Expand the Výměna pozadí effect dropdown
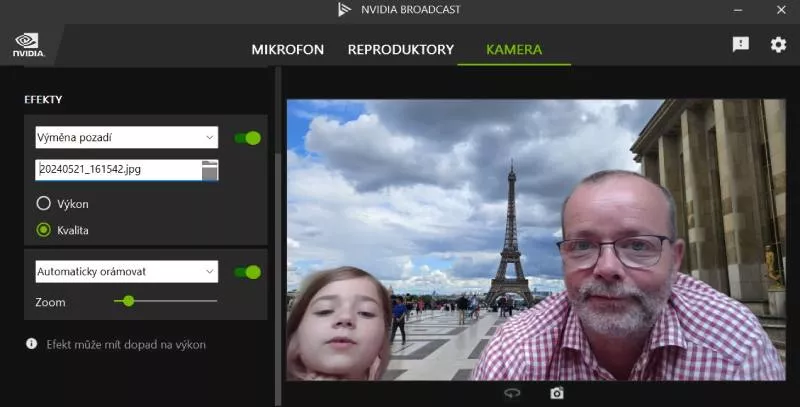Screen dimensions: 800x407 tap(125, 137)
